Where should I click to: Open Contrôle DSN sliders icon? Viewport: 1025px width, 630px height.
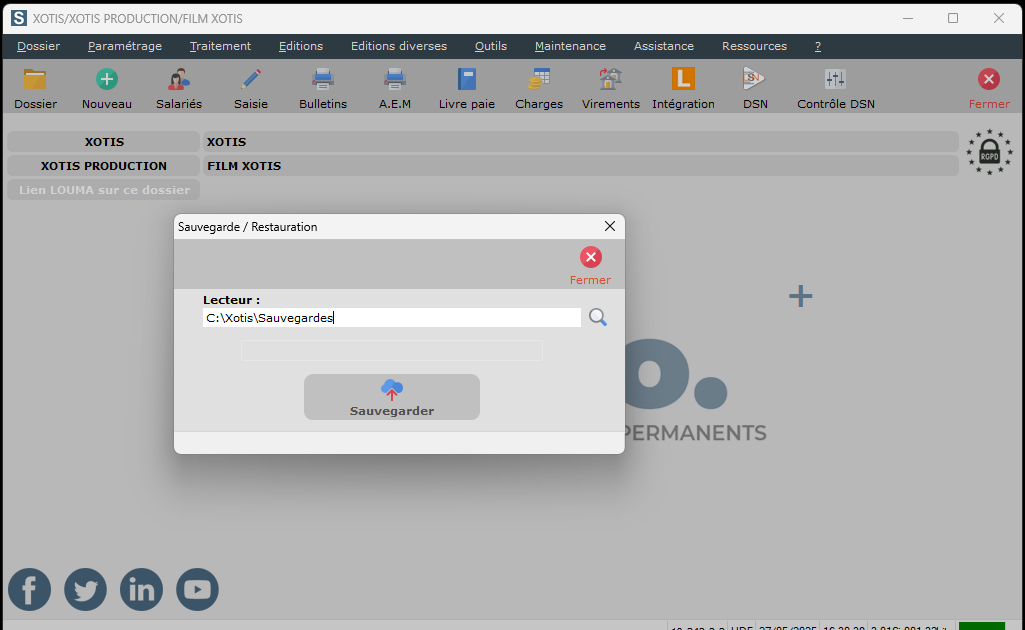point(835,80)
